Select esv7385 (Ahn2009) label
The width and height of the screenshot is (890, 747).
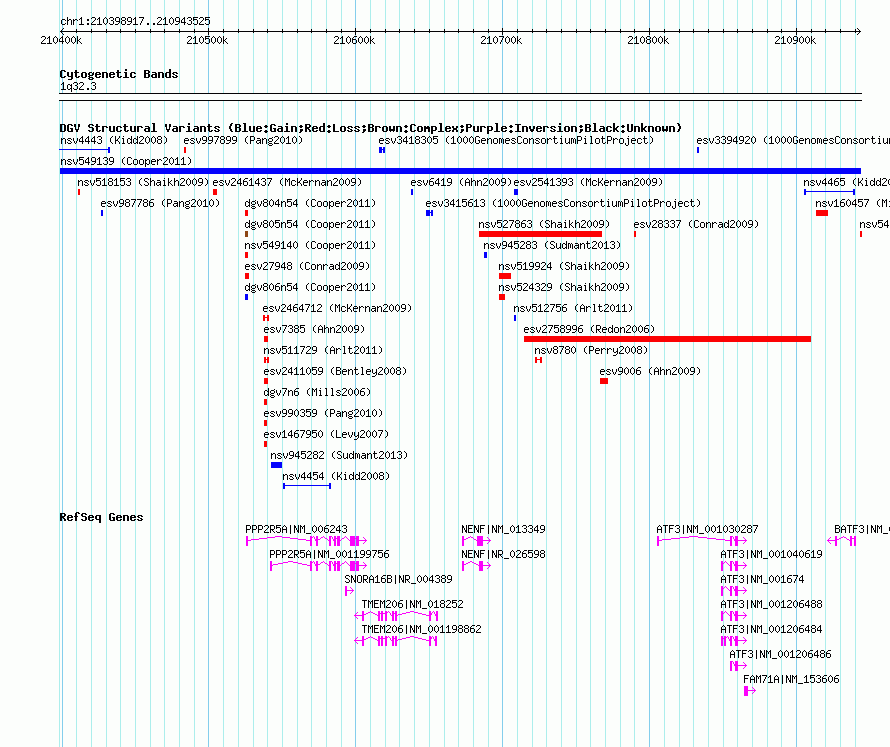(314, 329)
